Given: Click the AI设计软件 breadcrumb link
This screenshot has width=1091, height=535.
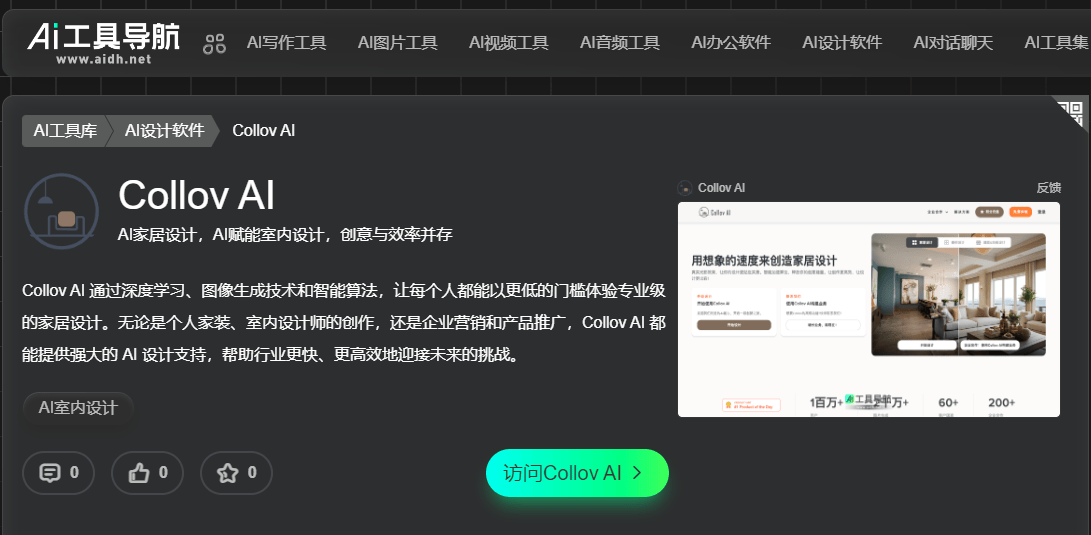Looking at the screenshot, I should click(164, 130).
